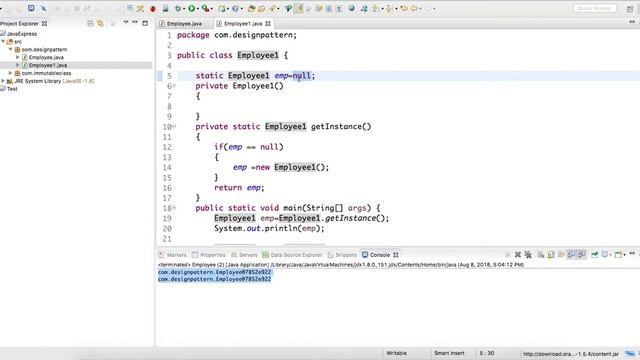Go to Previous Annotation arrow icon
Image resolution: width=640 pixels, height=360 pixels.
pyautogui.click(x=389, y=8)
